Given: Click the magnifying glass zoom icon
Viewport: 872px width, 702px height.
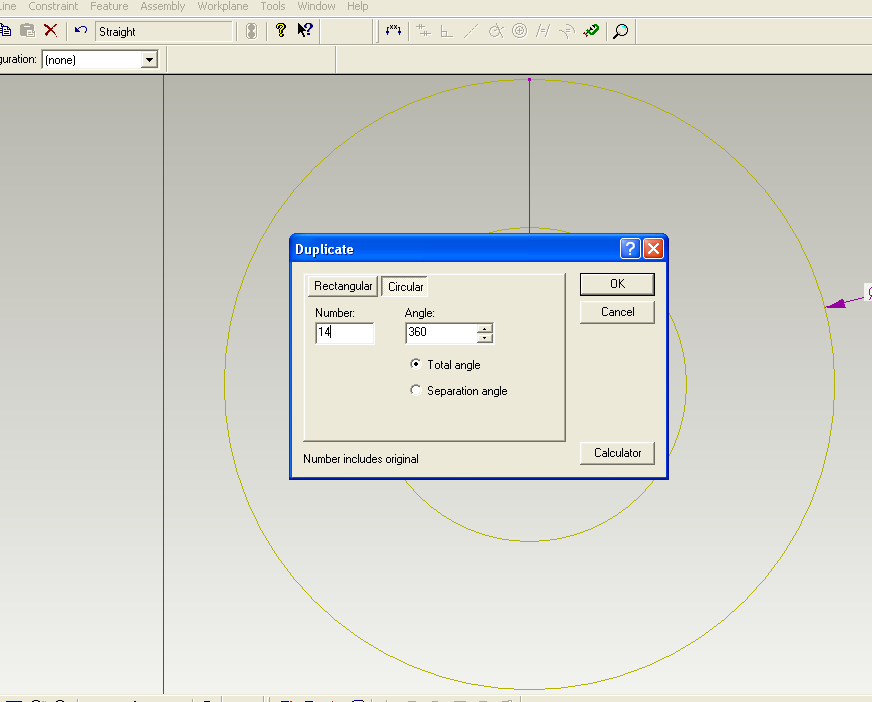Looking at the screenshot, I should tap(621, 31).
